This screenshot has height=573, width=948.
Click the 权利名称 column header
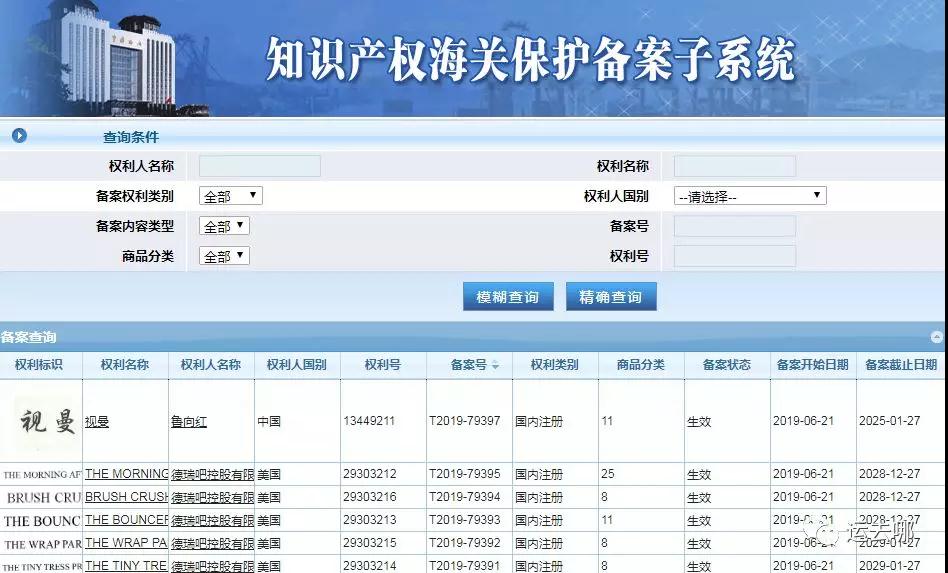(125, 364)
